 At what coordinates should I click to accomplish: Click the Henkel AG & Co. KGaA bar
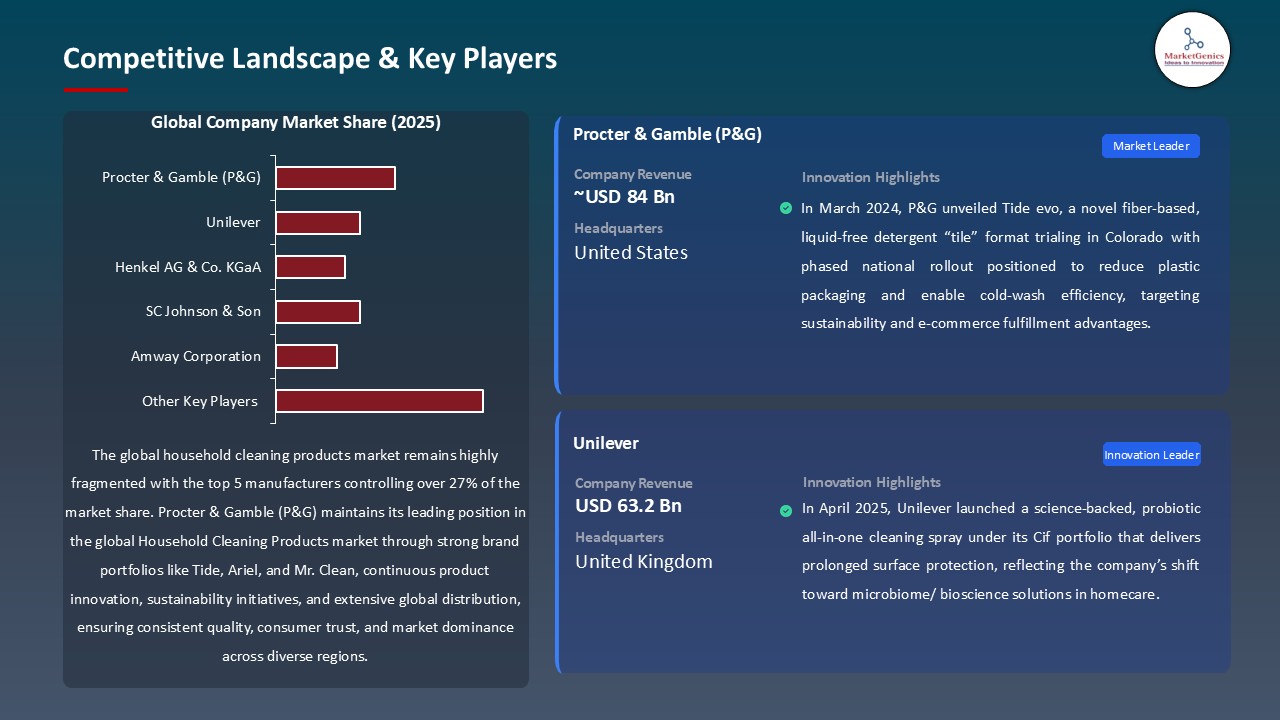click(311, 266)
